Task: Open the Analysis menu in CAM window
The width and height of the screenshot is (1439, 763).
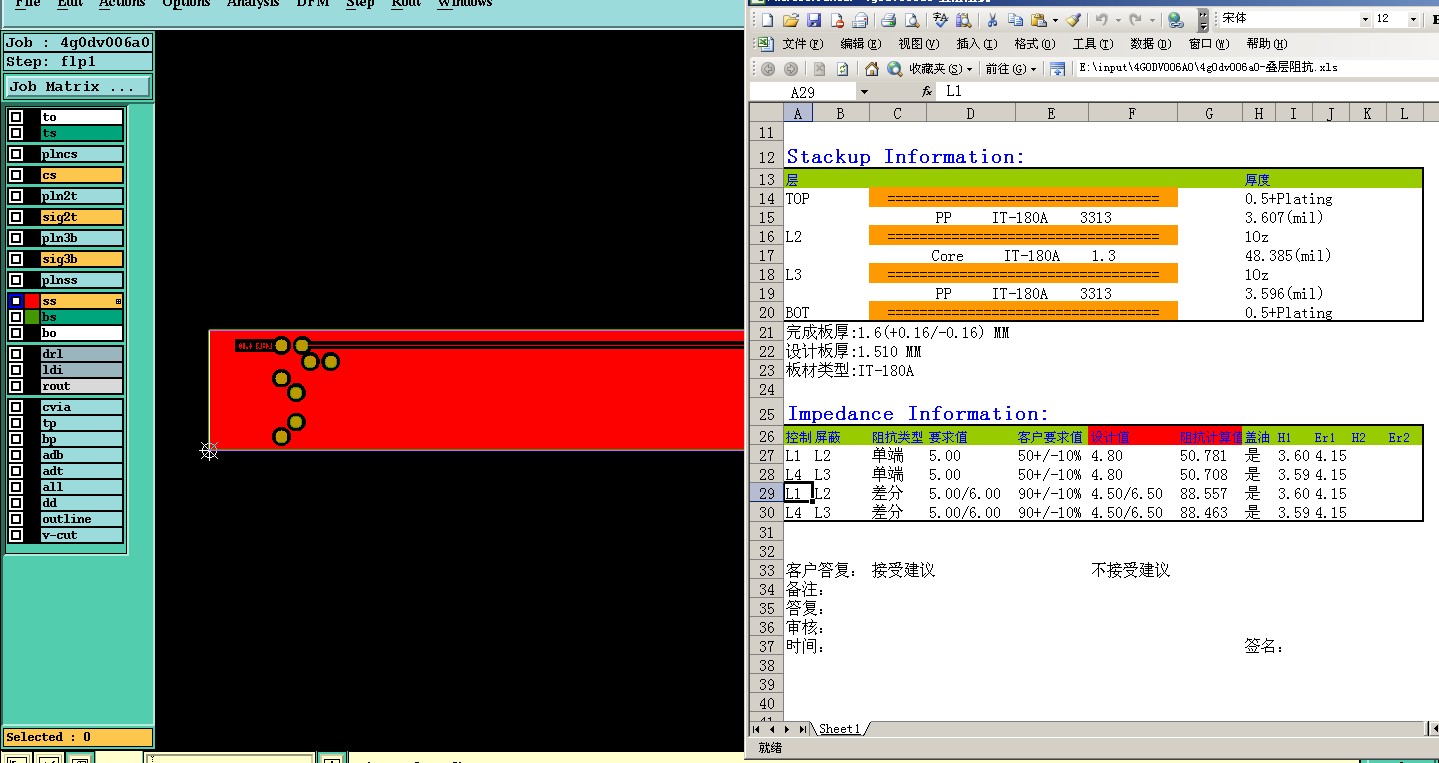Action: tap(253, 4)
